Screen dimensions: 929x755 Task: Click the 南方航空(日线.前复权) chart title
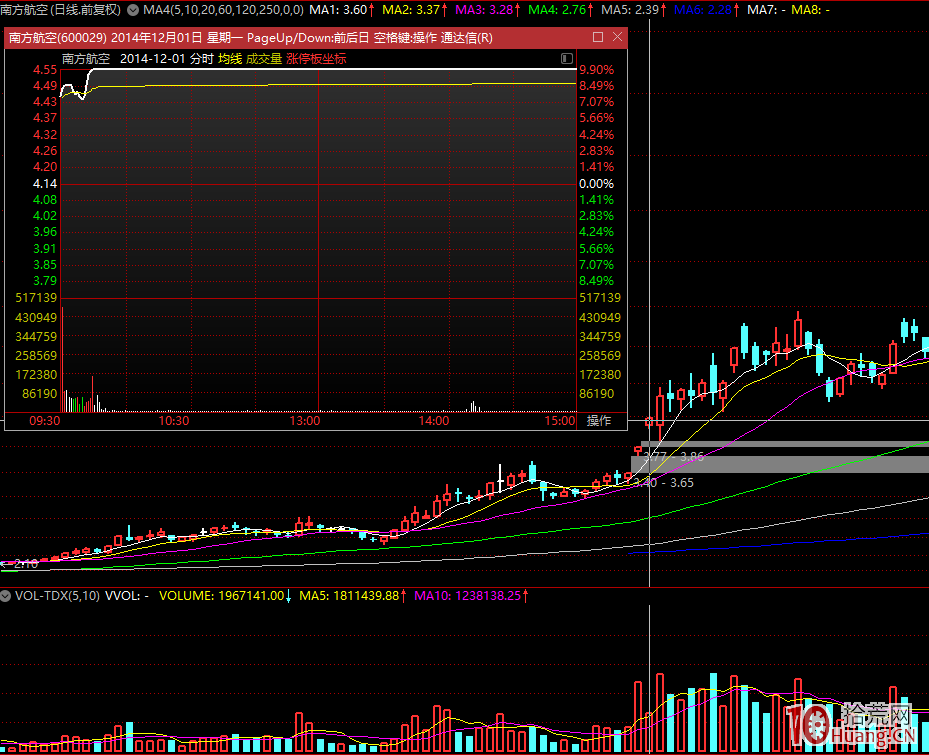(x=60, y=10)
